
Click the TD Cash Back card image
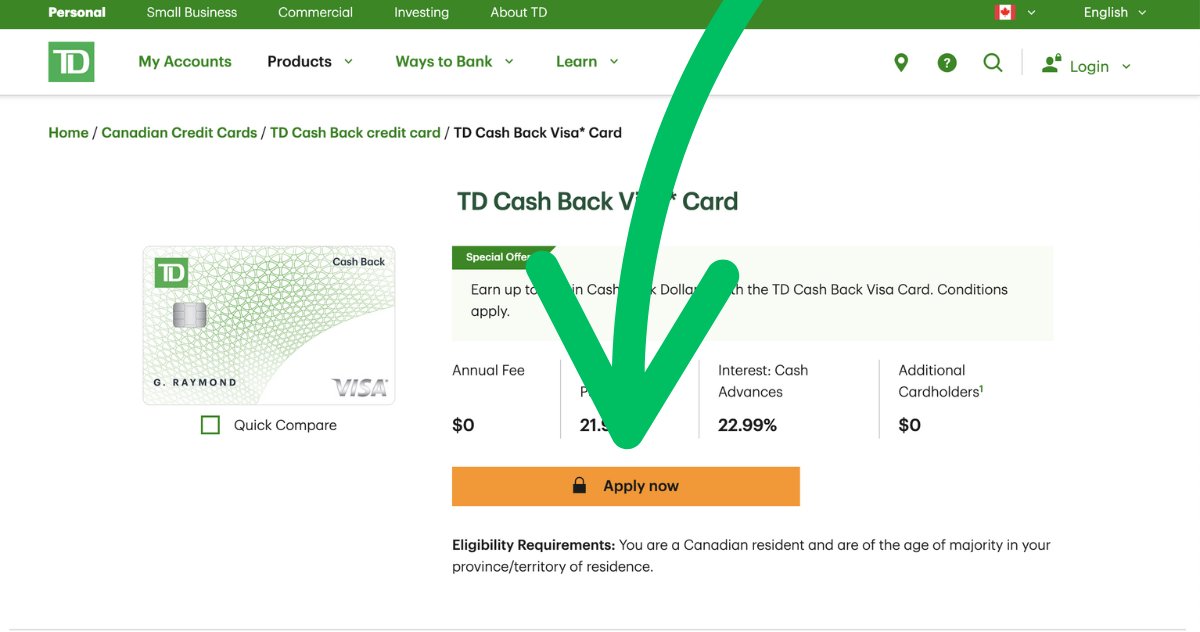[269, 325]
